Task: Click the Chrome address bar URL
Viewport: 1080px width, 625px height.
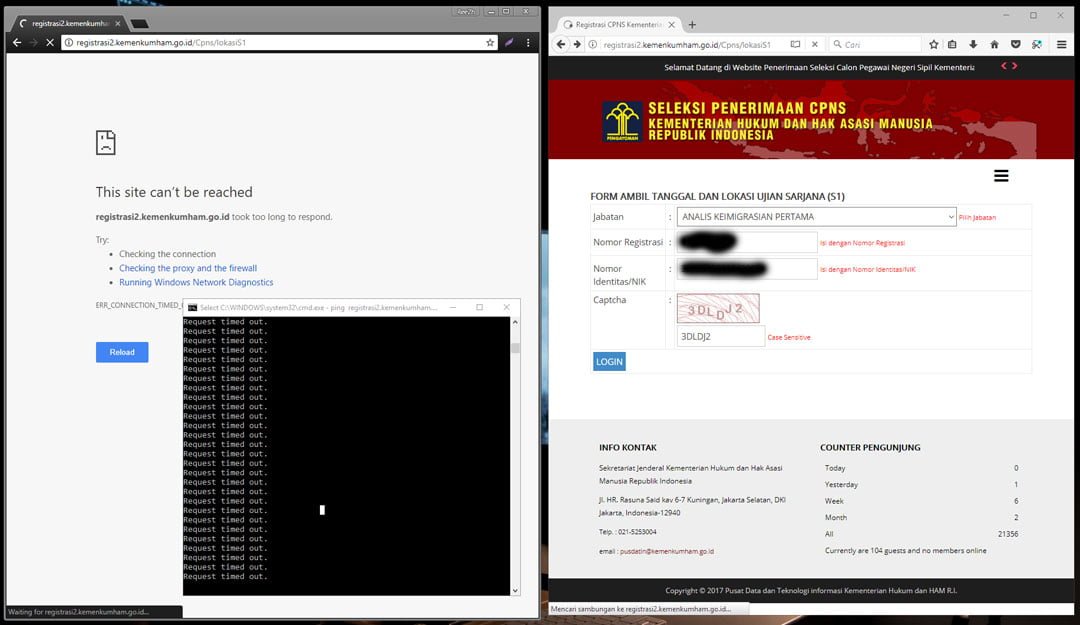Action: pyautogui.click(x=161, y=43)
